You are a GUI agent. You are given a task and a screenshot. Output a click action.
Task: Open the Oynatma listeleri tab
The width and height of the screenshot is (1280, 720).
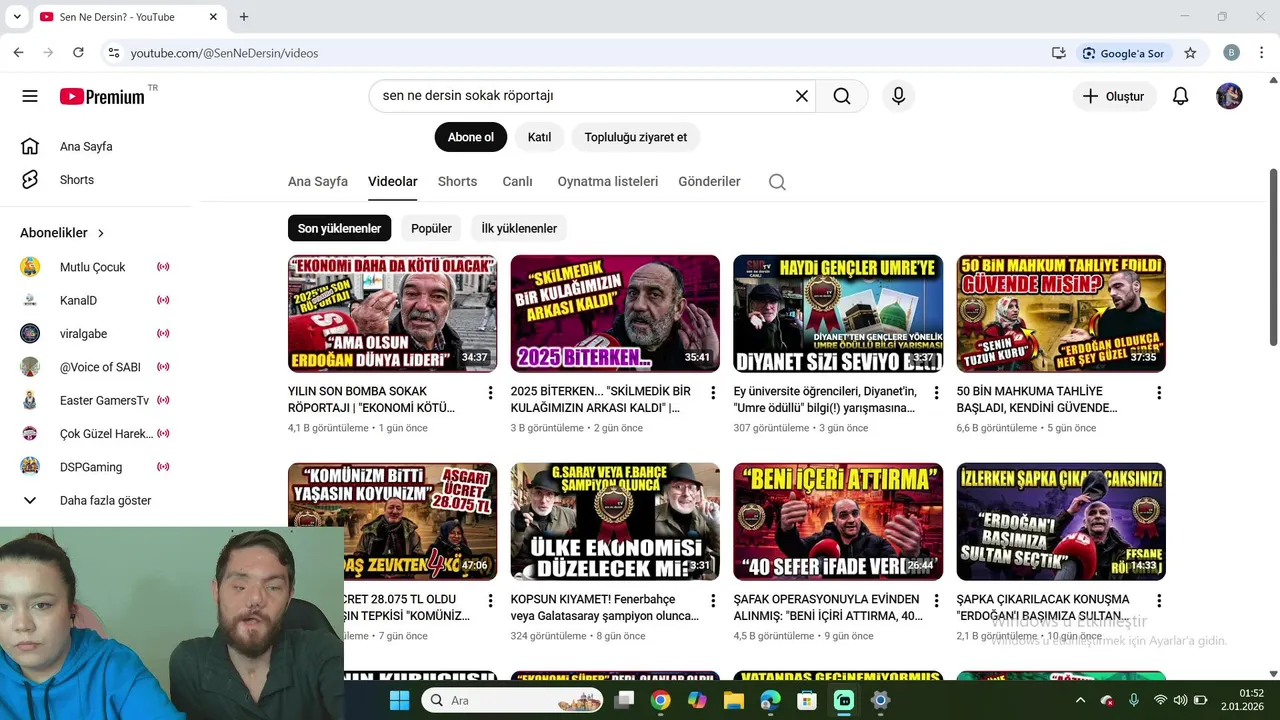608,182
